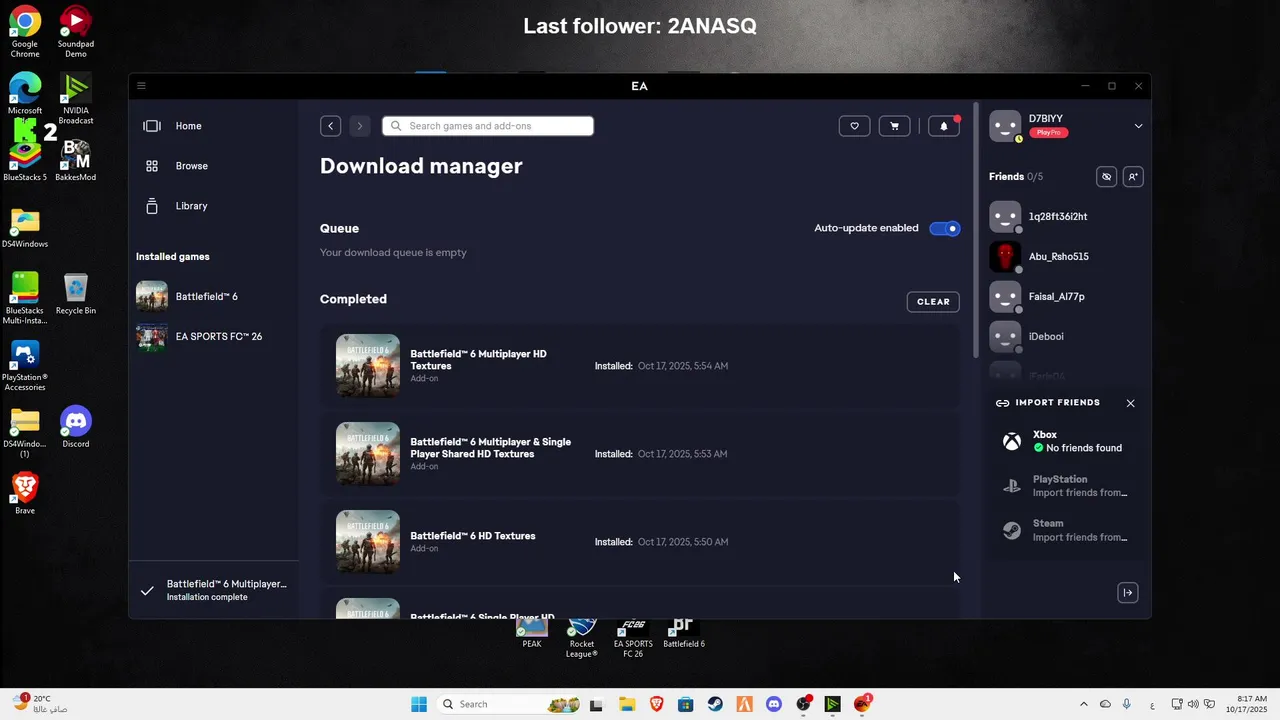Click Battlefield 6 Multiplayer HD Textures thumbnail

[x=368, y=366]
